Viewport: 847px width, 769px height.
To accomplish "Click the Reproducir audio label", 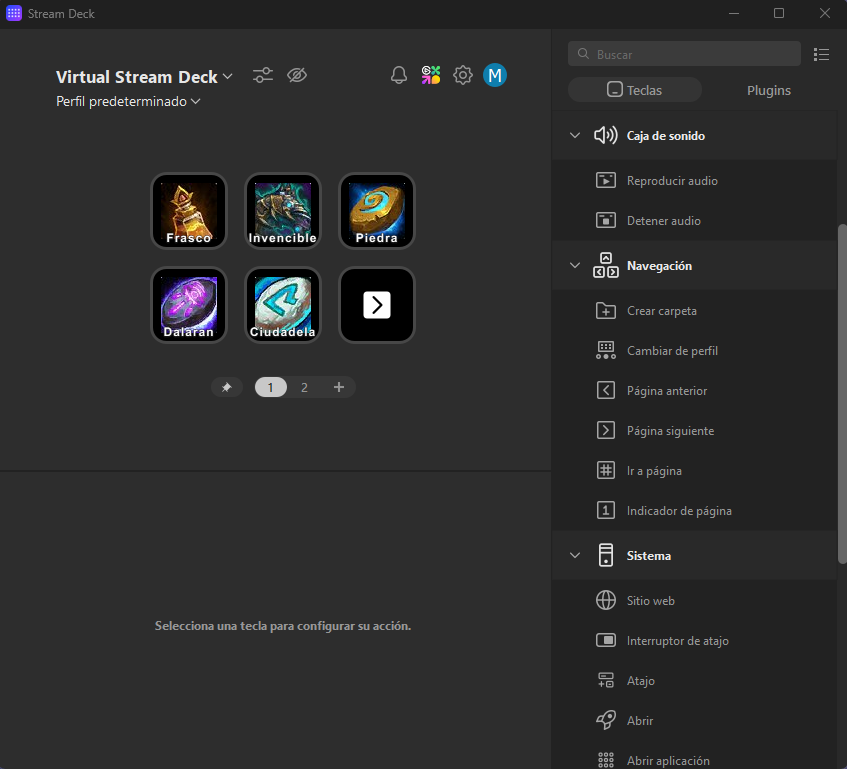I will 672,181.
